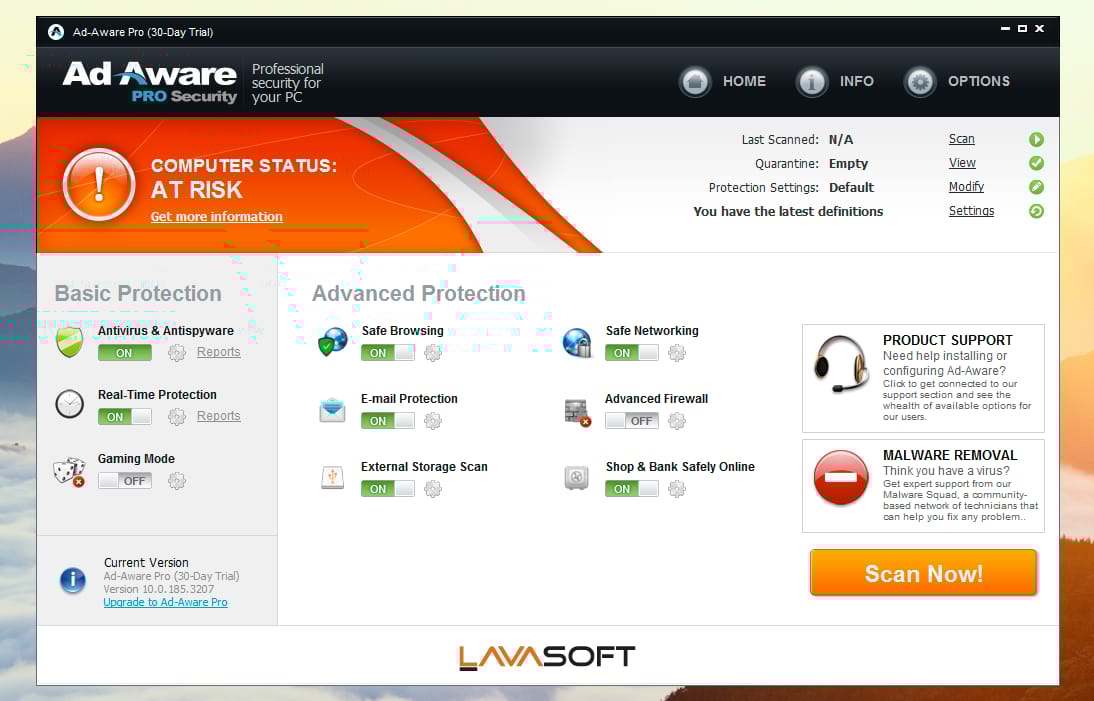Click the Advanced Firewall brick wall icon
Screen dimensions: 1094x701
tap(577, 412)
